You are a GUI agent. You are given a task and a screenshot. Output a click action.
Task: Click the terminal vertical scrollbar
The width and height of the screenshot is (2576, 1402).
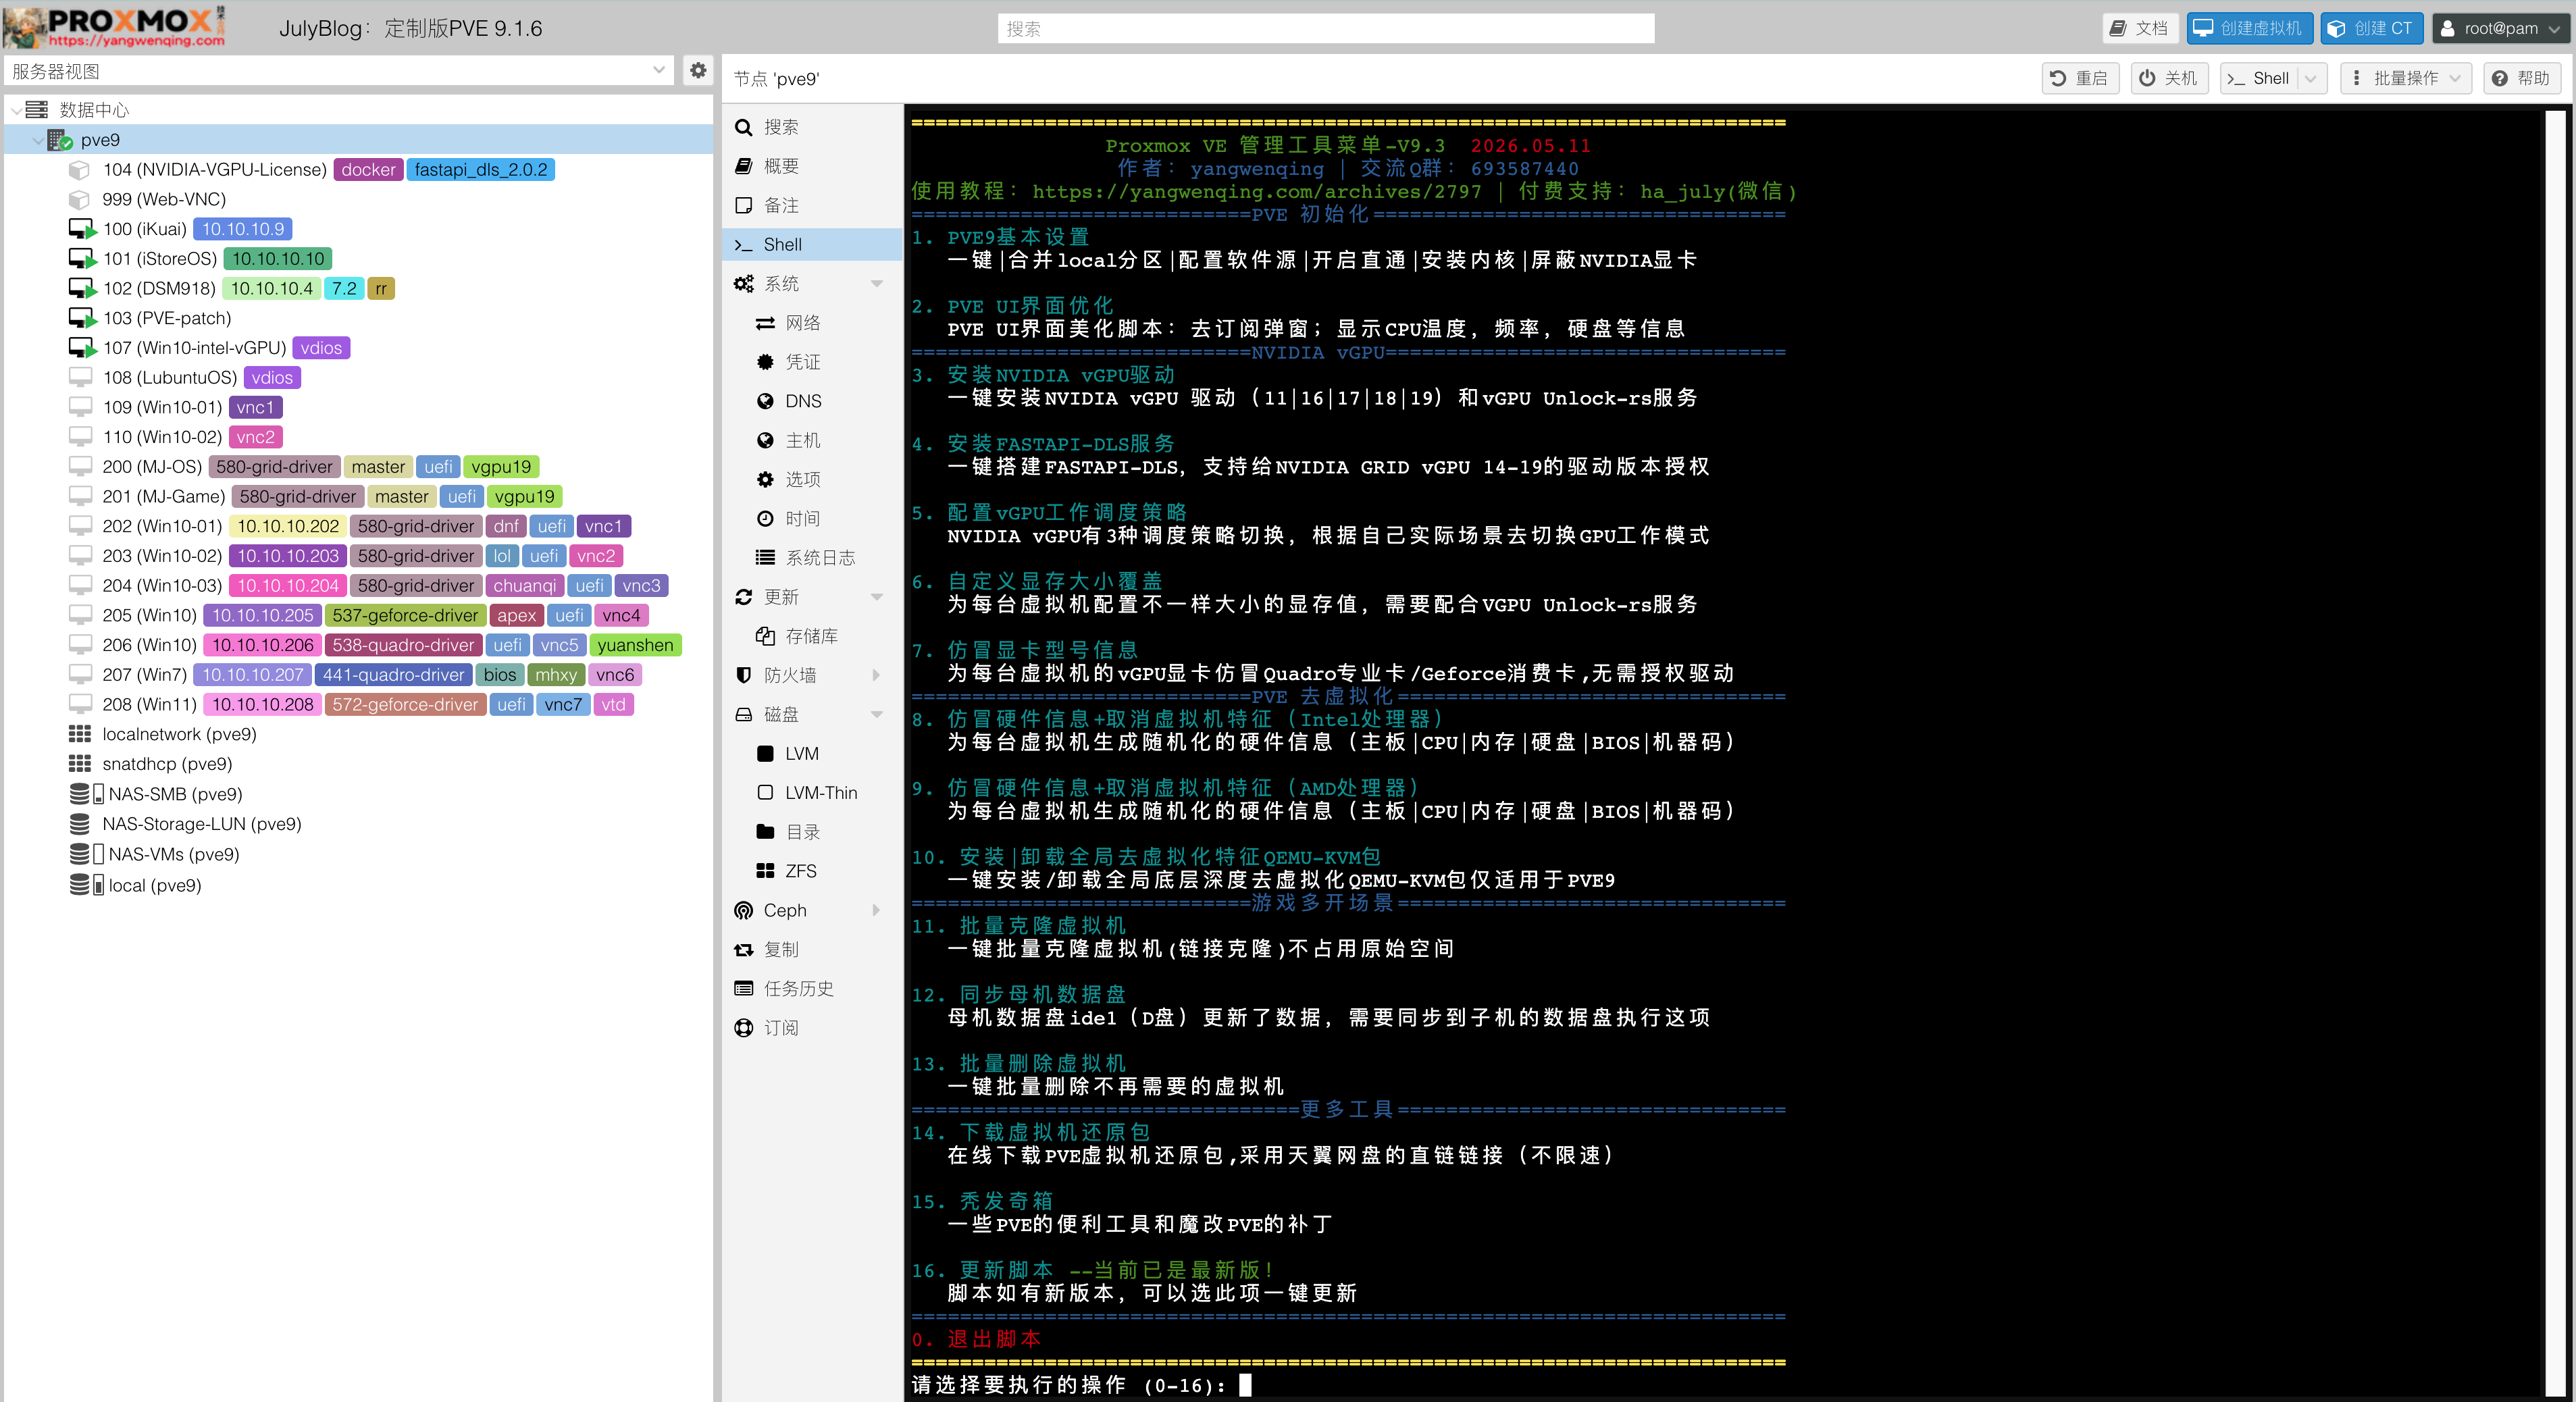tap(2555, 752)
